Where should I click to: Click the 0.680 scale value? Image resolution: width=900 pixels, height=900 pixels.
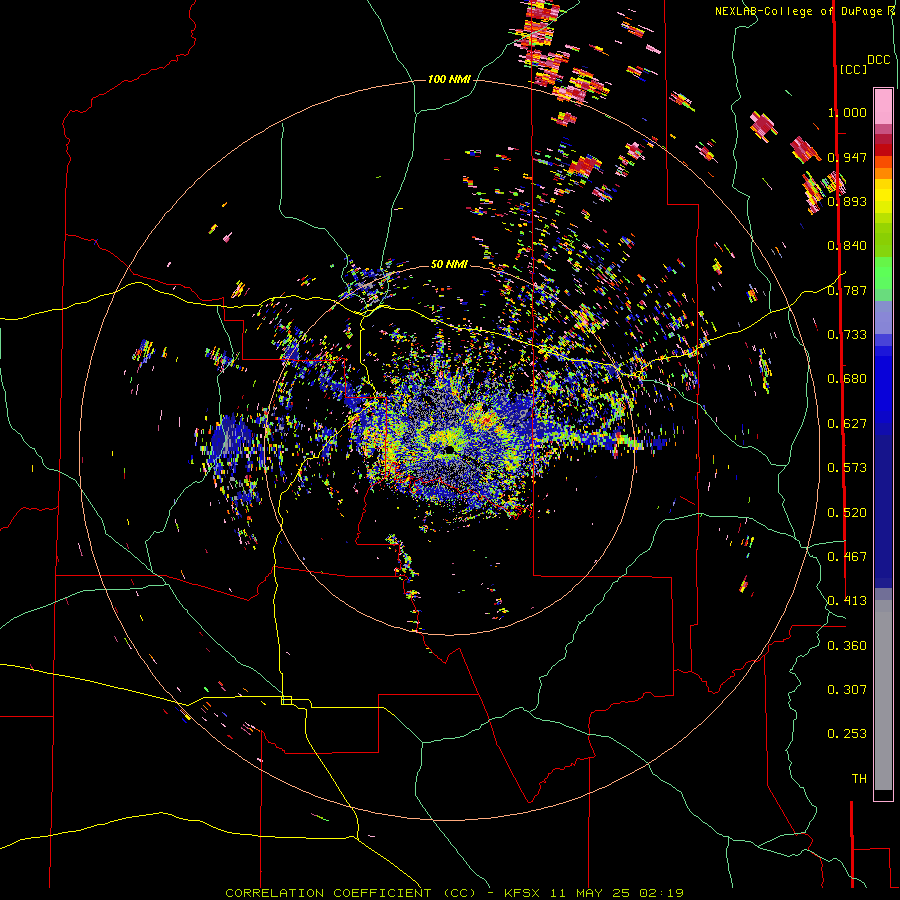point(847,379)
